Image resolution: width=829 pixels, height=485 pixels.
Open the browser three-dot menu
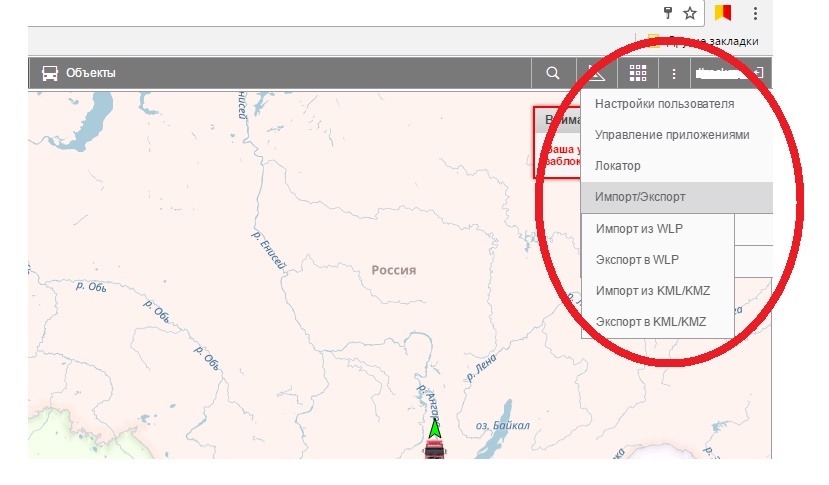click(756, 13)
